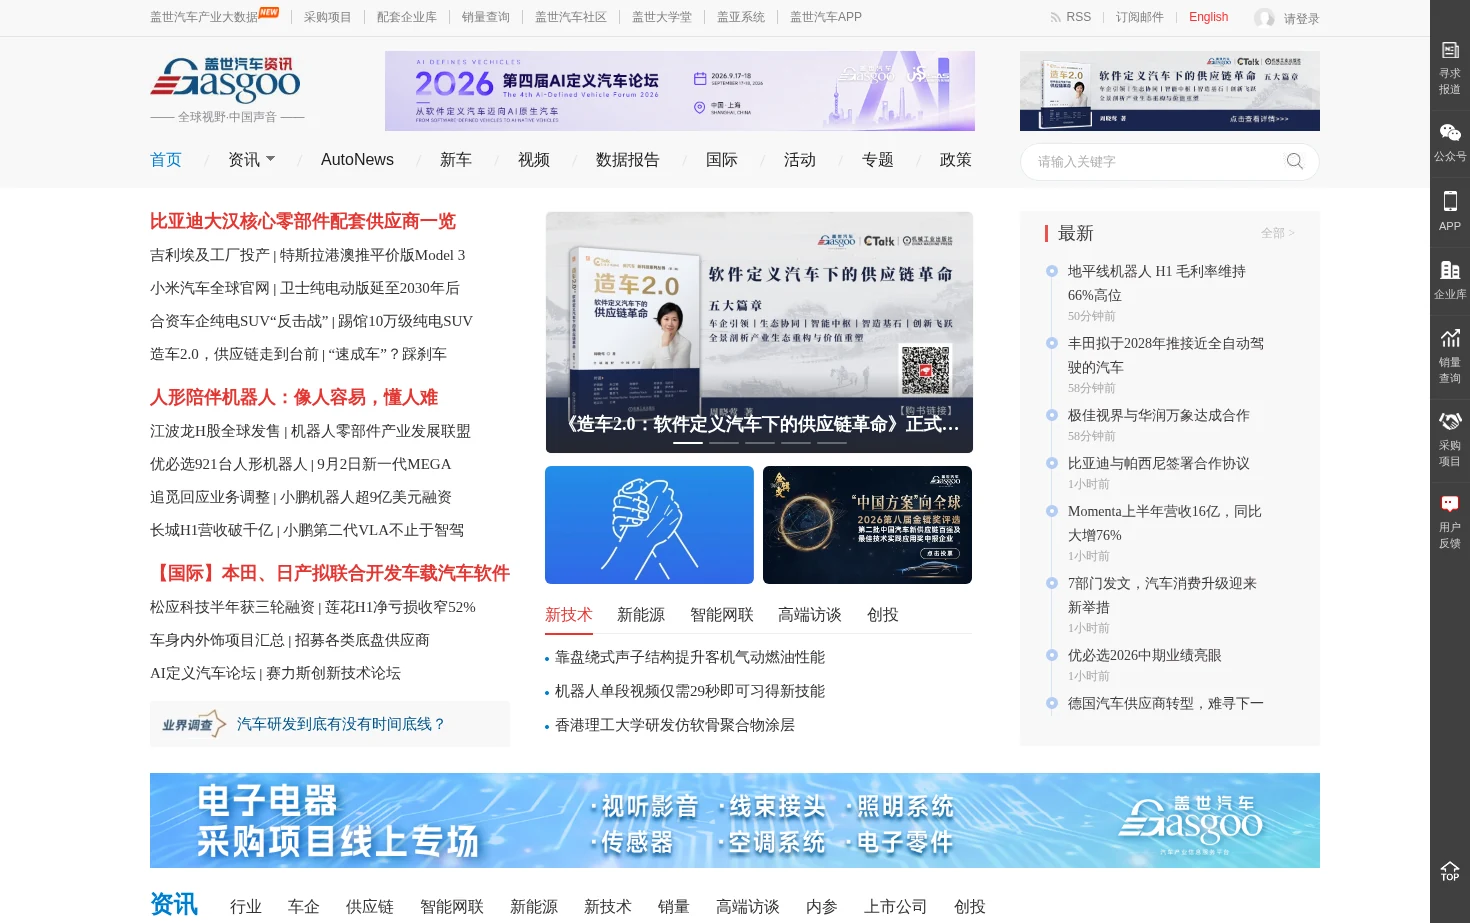Open the 用户反馈 feedback icon
Screen dimensions: 1470x923
pos(1450,503)
